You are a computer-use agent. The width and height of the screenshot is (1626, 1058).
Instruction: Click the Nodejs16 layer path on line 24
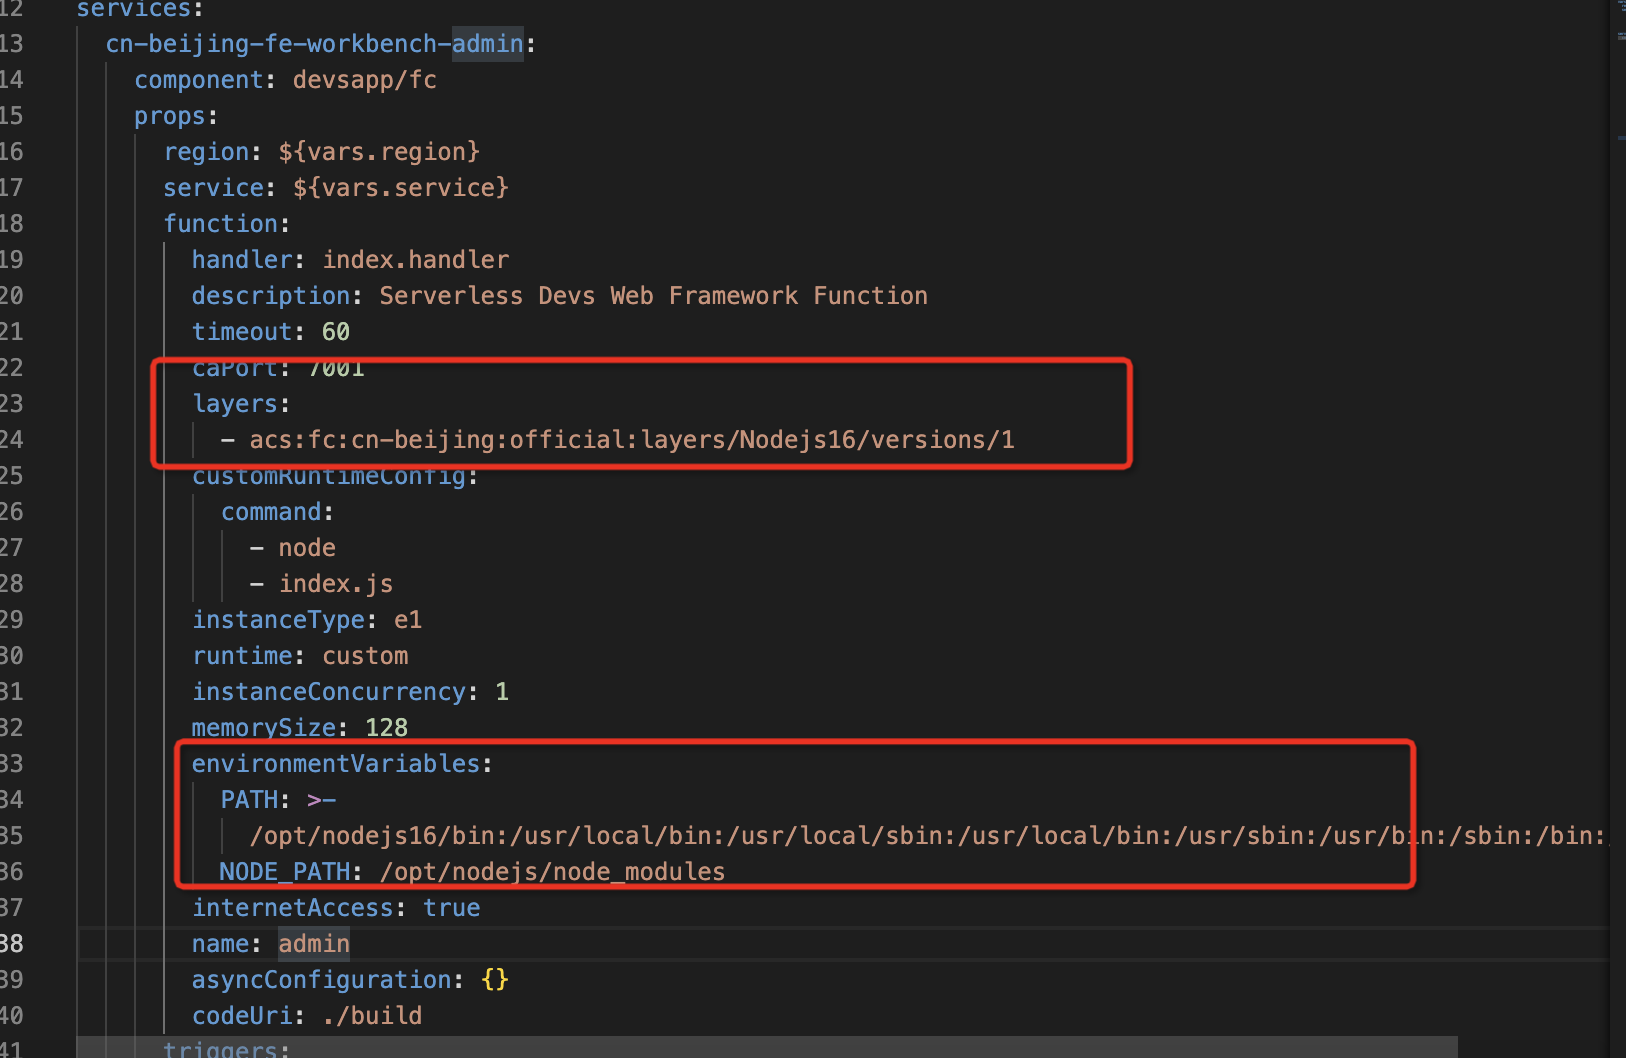click(635, 439)
